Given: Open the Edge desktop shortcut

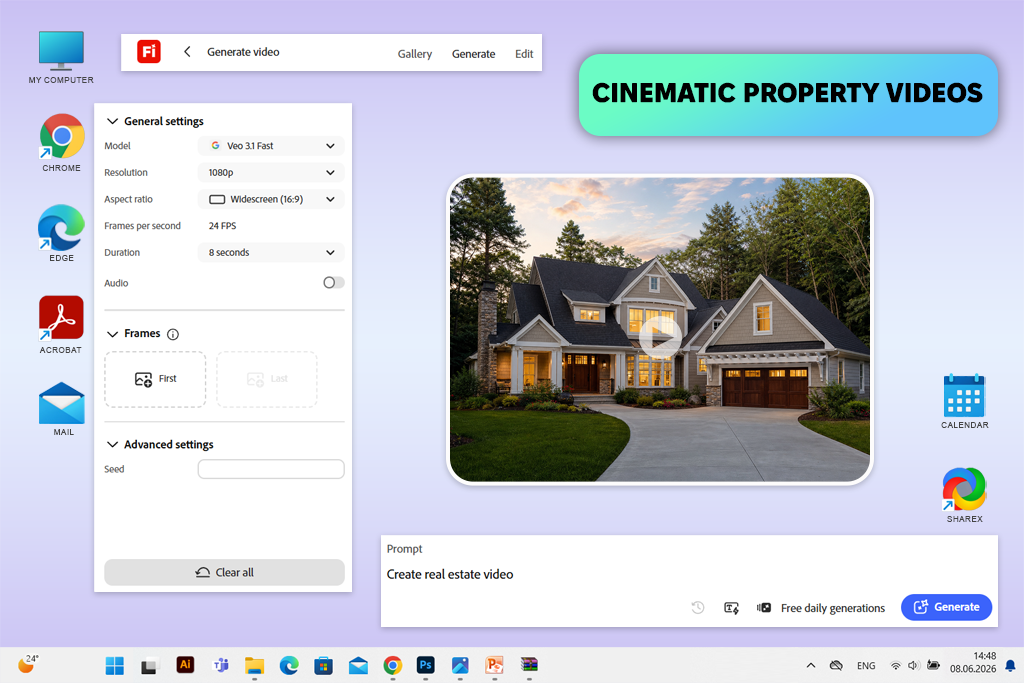Looking at the screenshot, I should click(61, 234).
